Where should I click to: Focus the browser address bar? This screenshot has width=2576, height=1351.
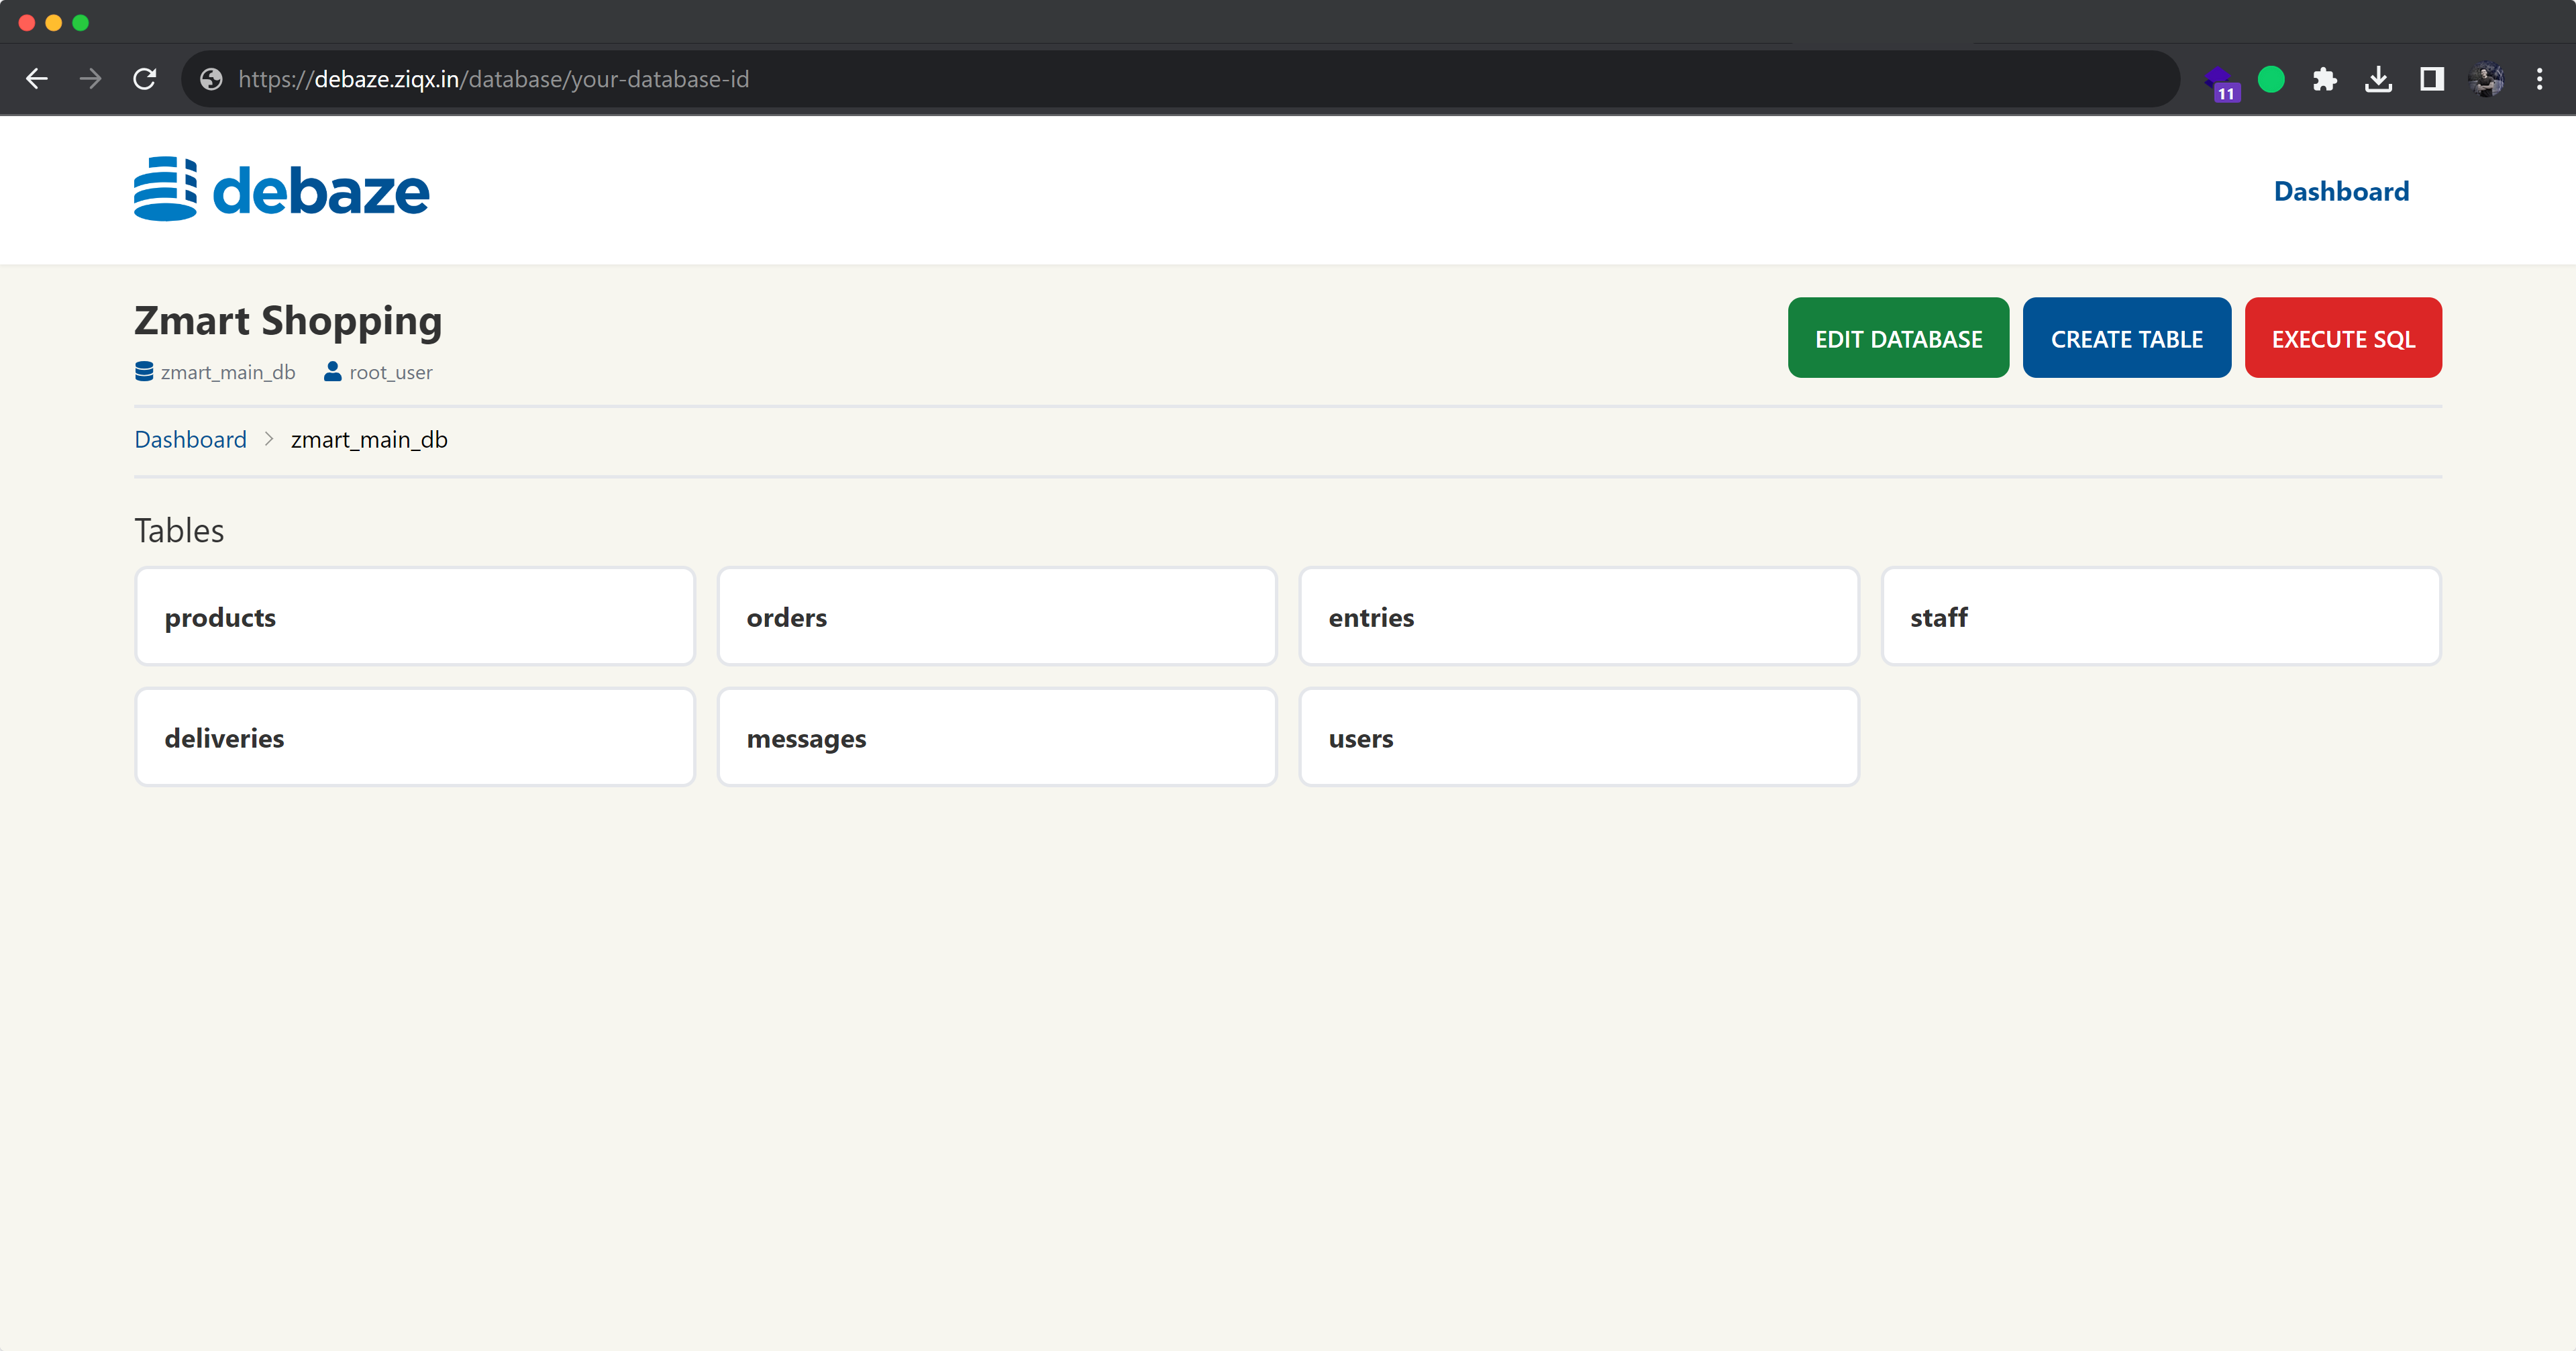[x=1180, y=79]
